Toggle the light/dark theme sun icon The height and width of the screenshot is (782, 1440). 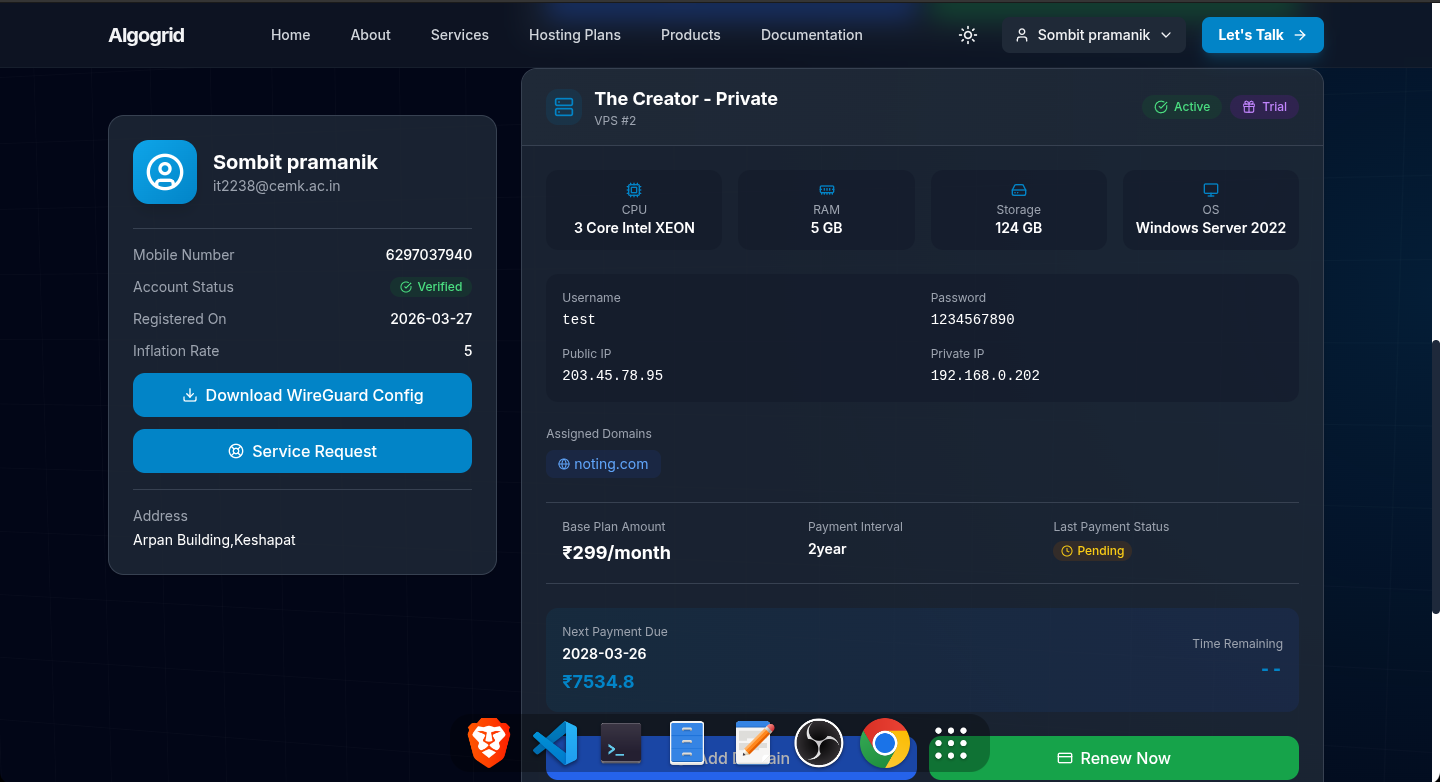click(967, 35)
